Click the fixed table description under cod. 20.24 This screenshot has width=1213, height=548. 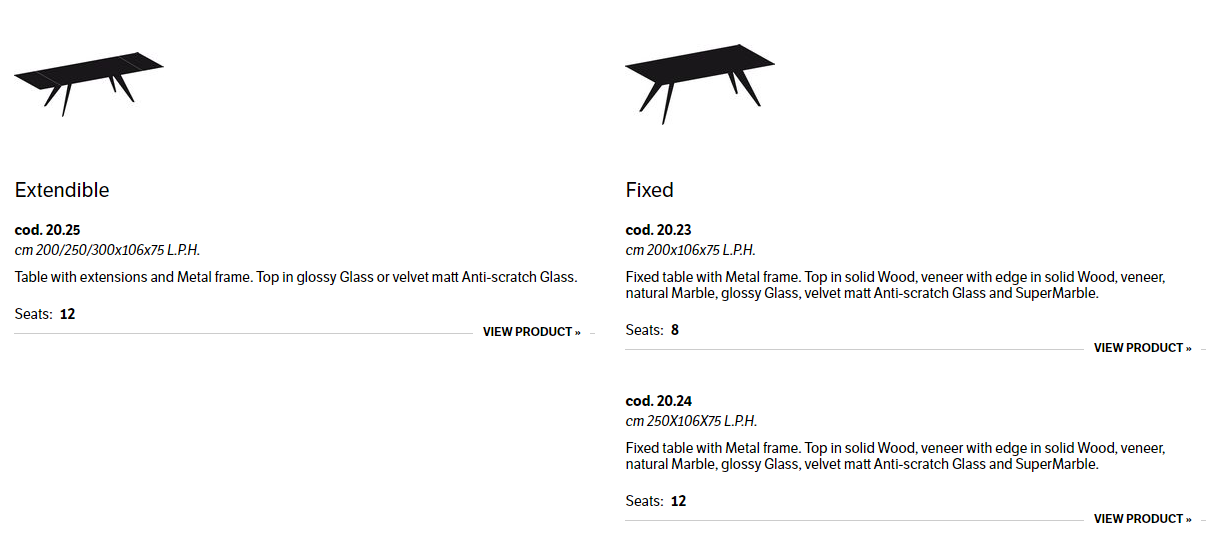point(895,456)
